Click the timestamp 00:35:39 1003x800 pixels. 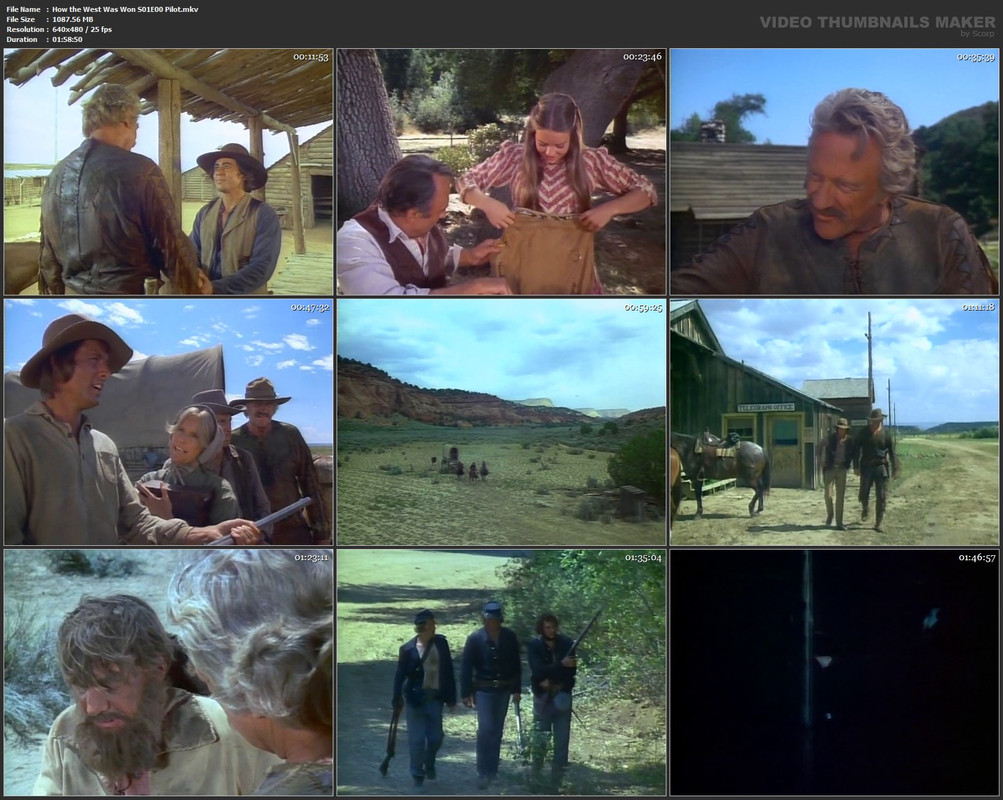[976, 57]
